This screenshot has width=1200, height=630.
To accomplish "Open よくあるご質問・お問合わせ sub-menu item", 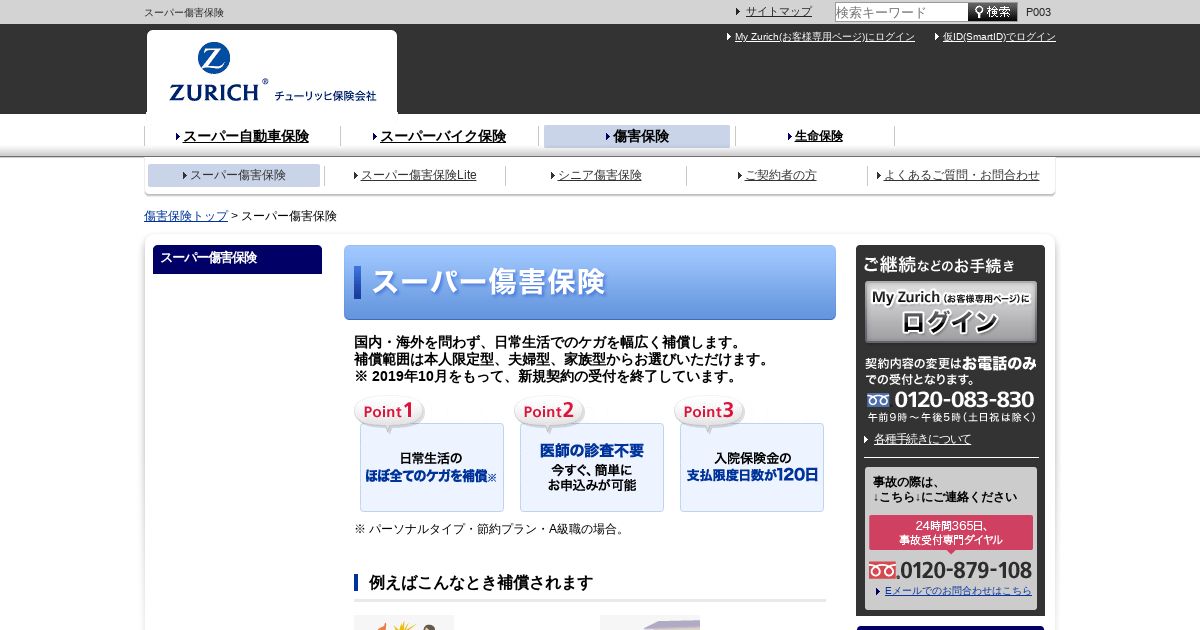I will 962,175.
